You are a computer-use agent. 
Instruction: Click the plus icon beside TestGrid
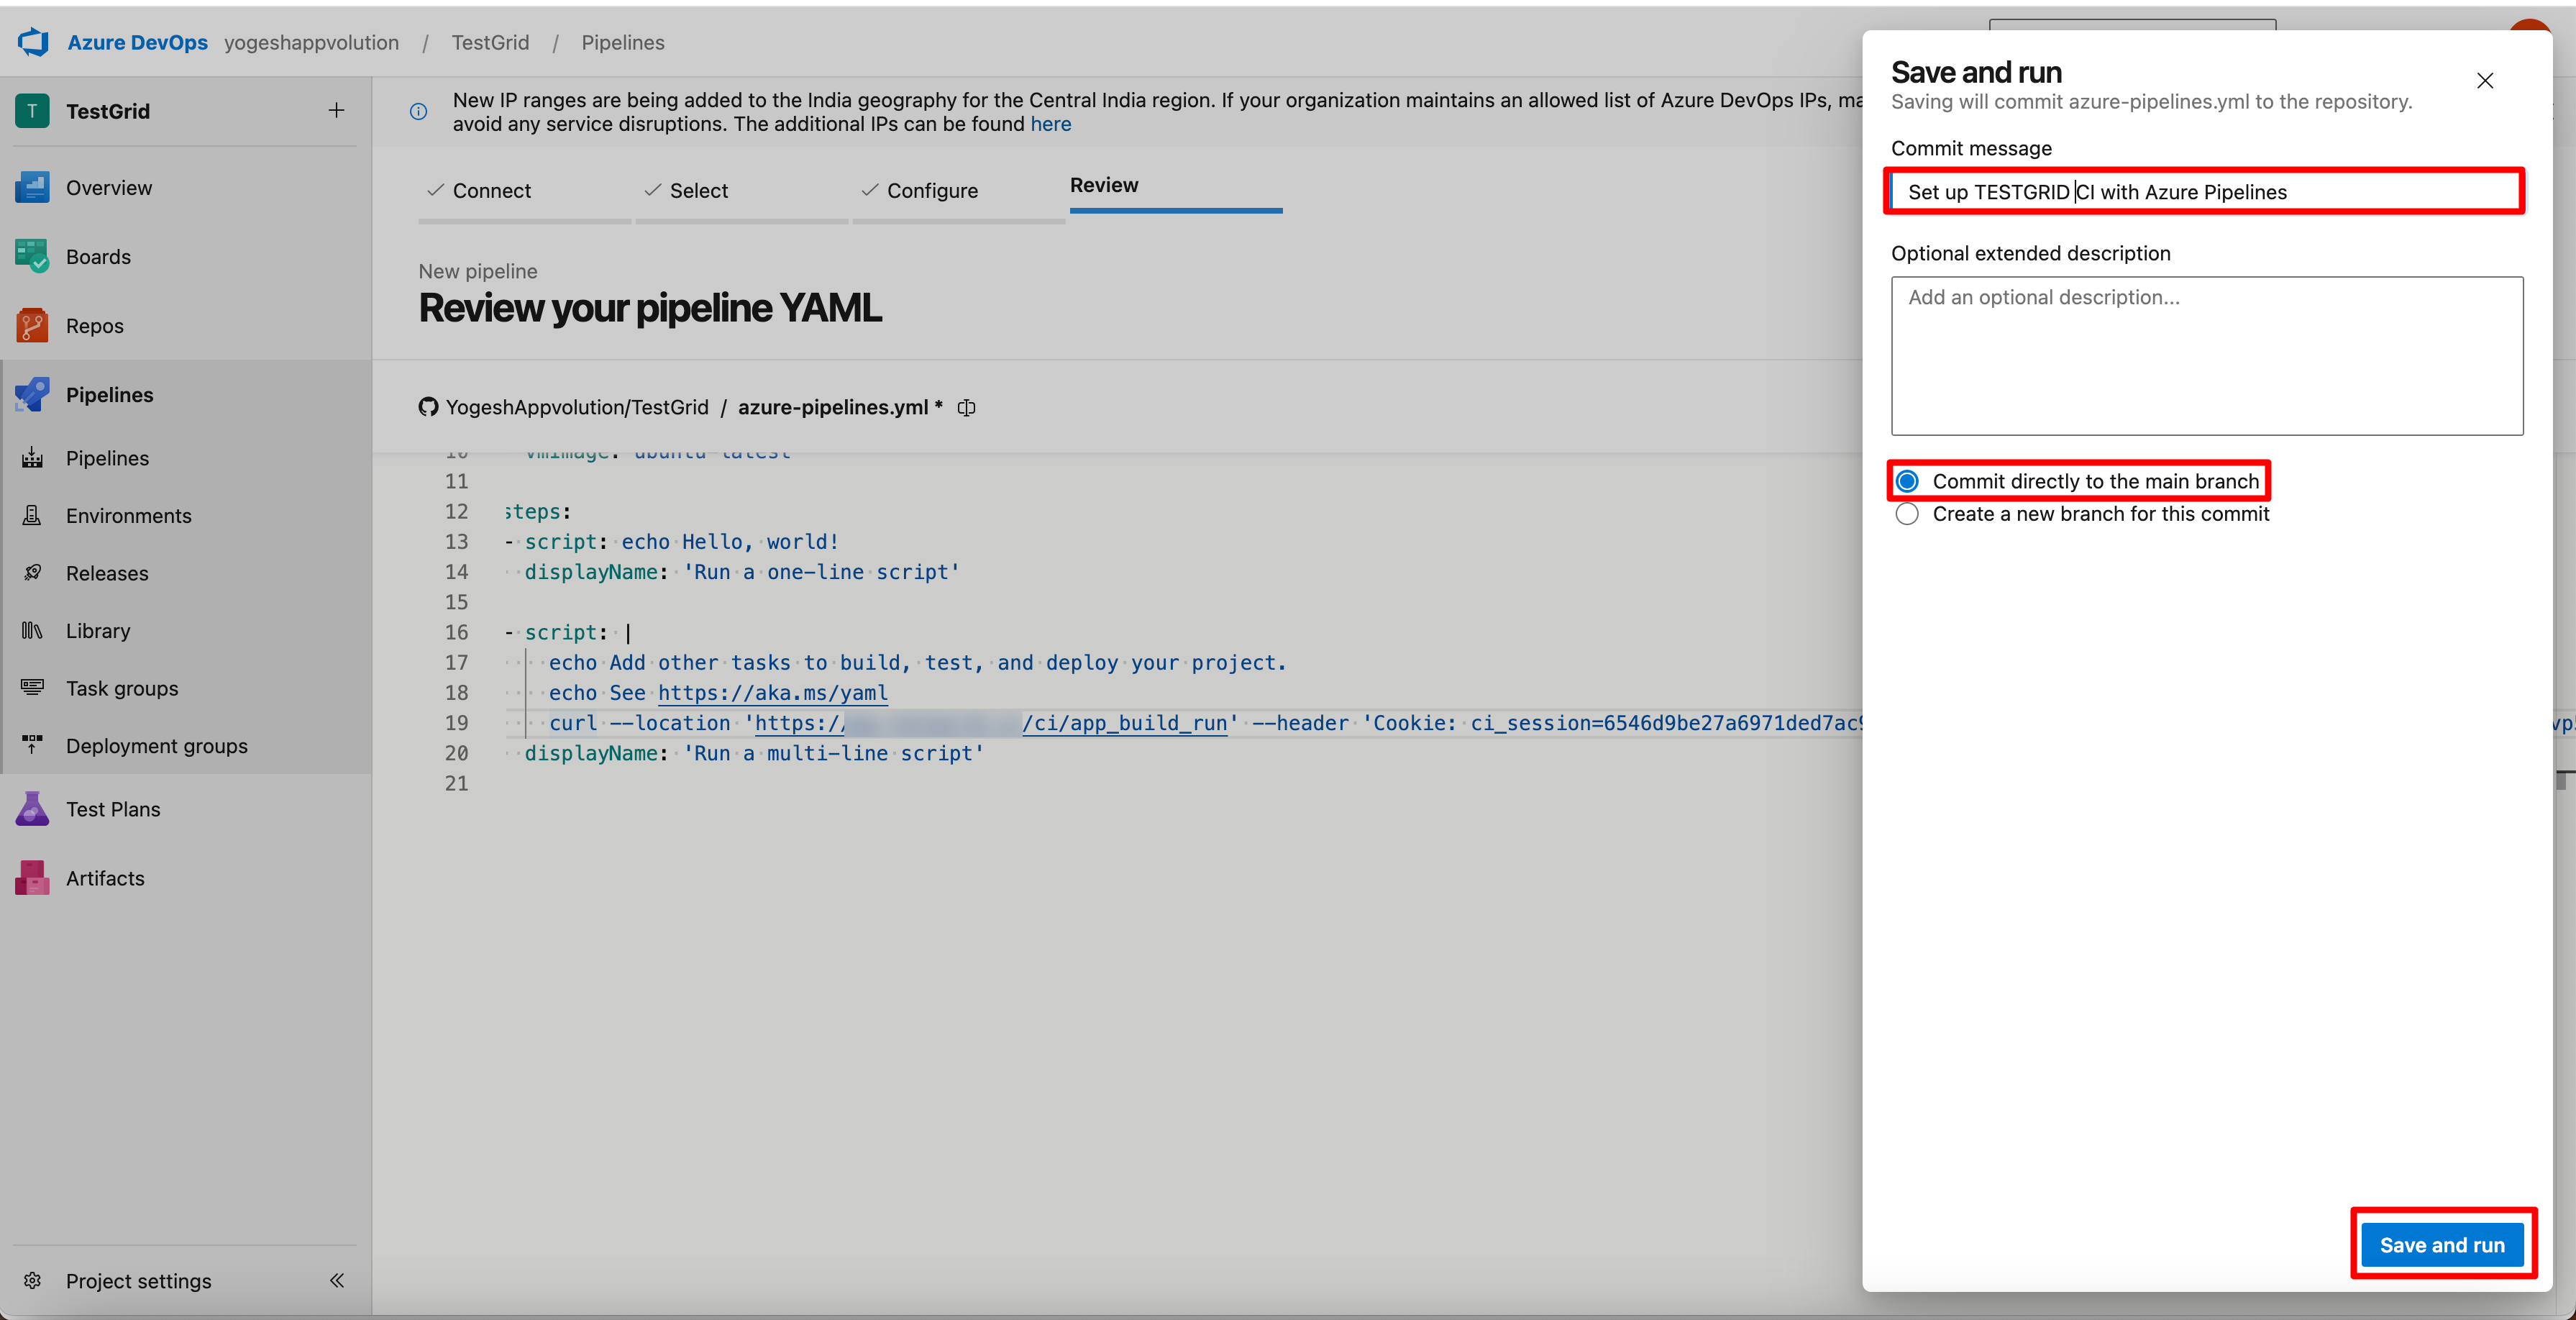[x=336, y=110]
